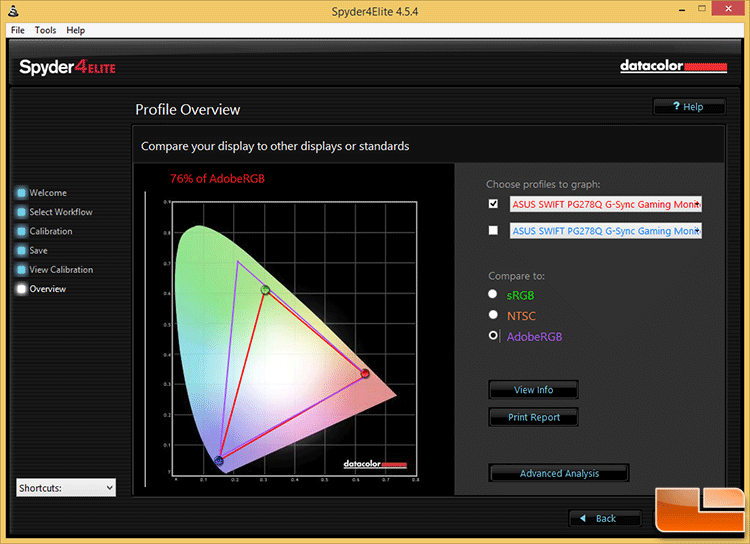
Task: Click the Overview label in sidebar
Action: coord(48,289)
